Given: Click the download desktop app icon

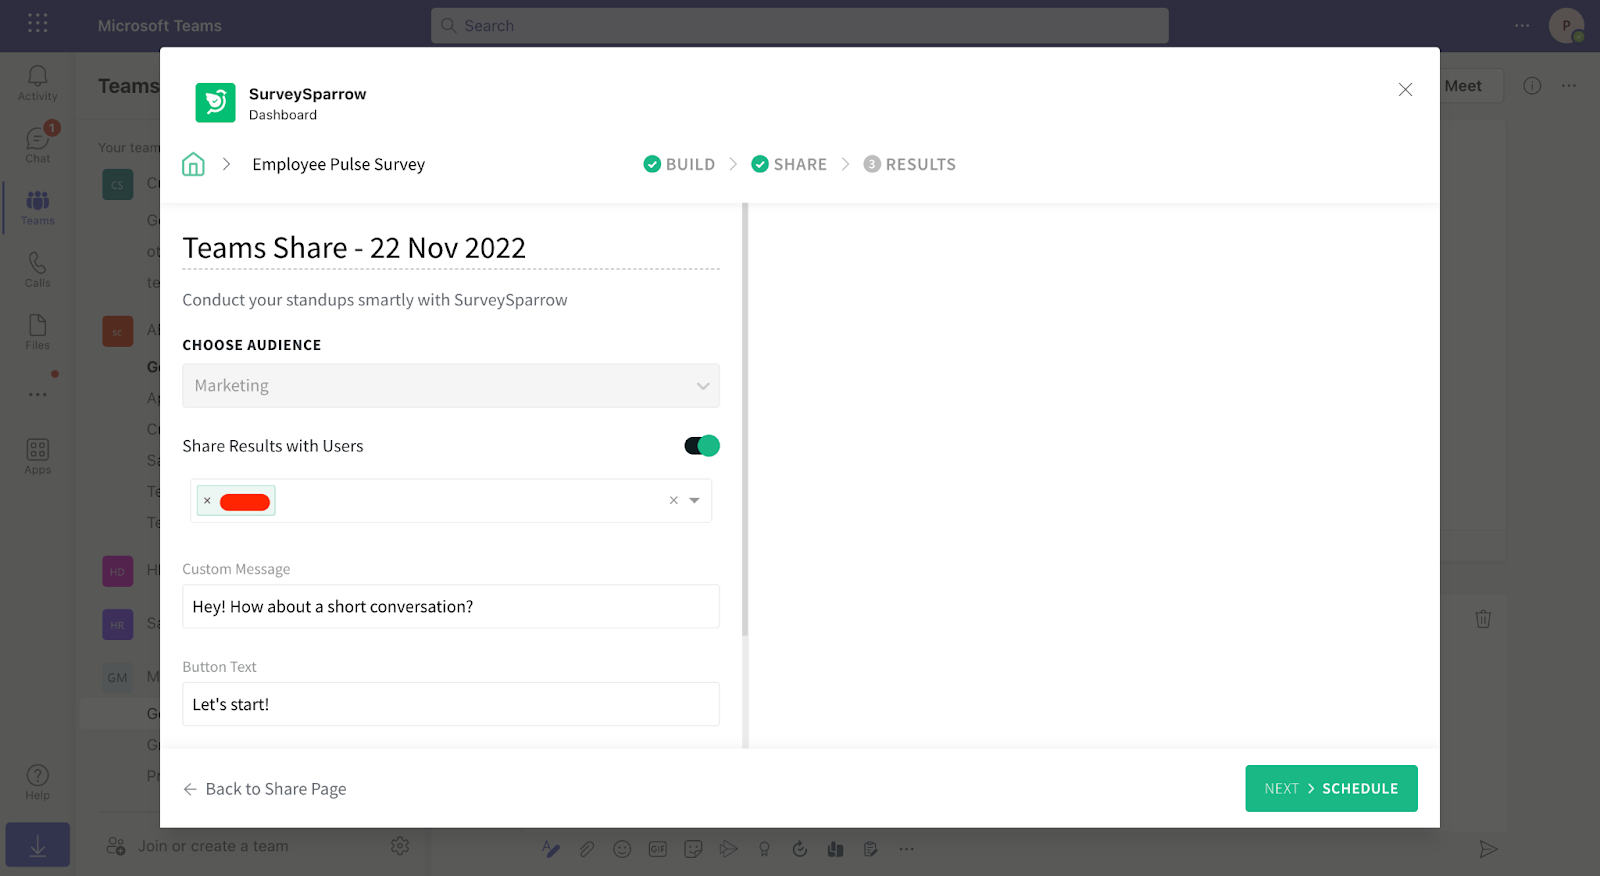Looking at the screenshot, I should pos(37,845).
